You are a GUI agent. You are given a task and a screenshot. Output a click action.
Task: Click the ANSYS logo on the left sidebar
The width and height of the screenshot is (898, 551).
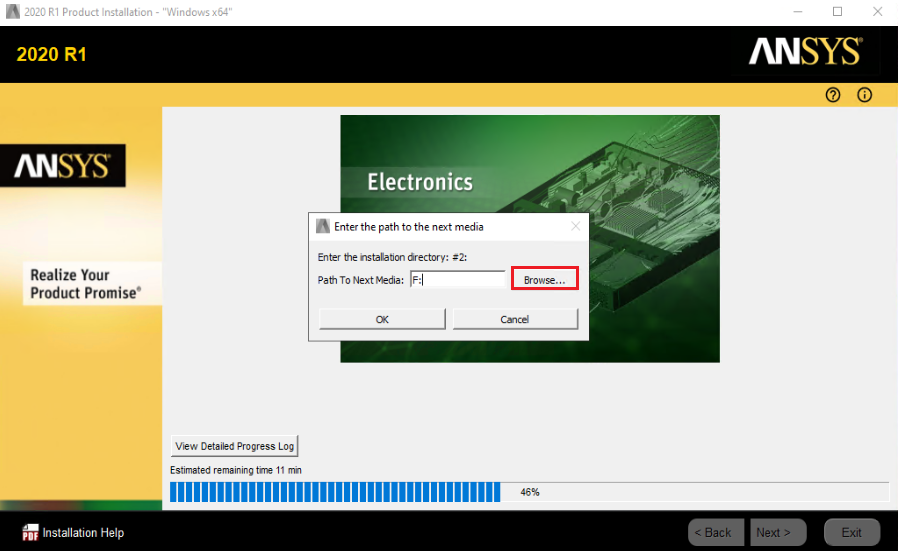[62, 166]
